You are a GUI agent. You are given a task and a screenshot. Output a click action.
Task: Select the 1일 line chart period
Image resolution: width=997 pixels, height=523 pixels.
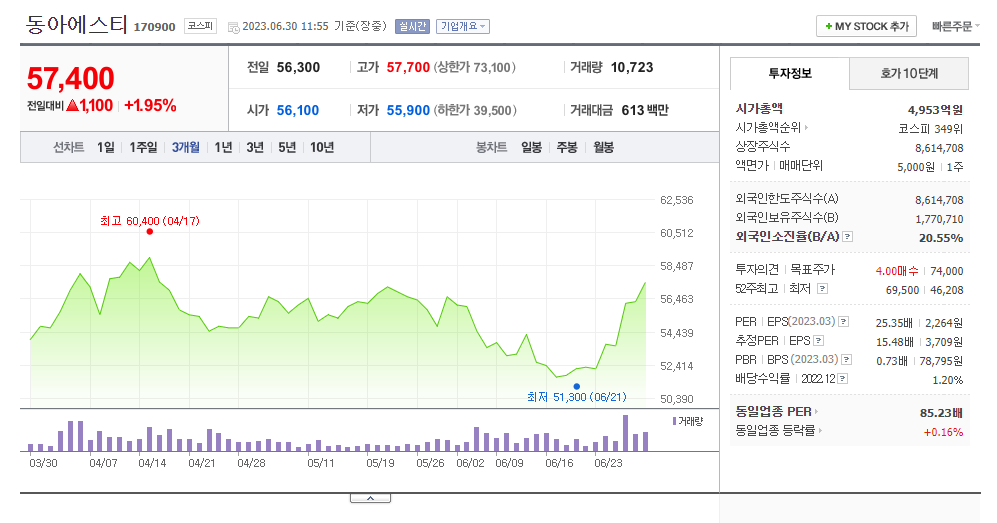(106, 147)
